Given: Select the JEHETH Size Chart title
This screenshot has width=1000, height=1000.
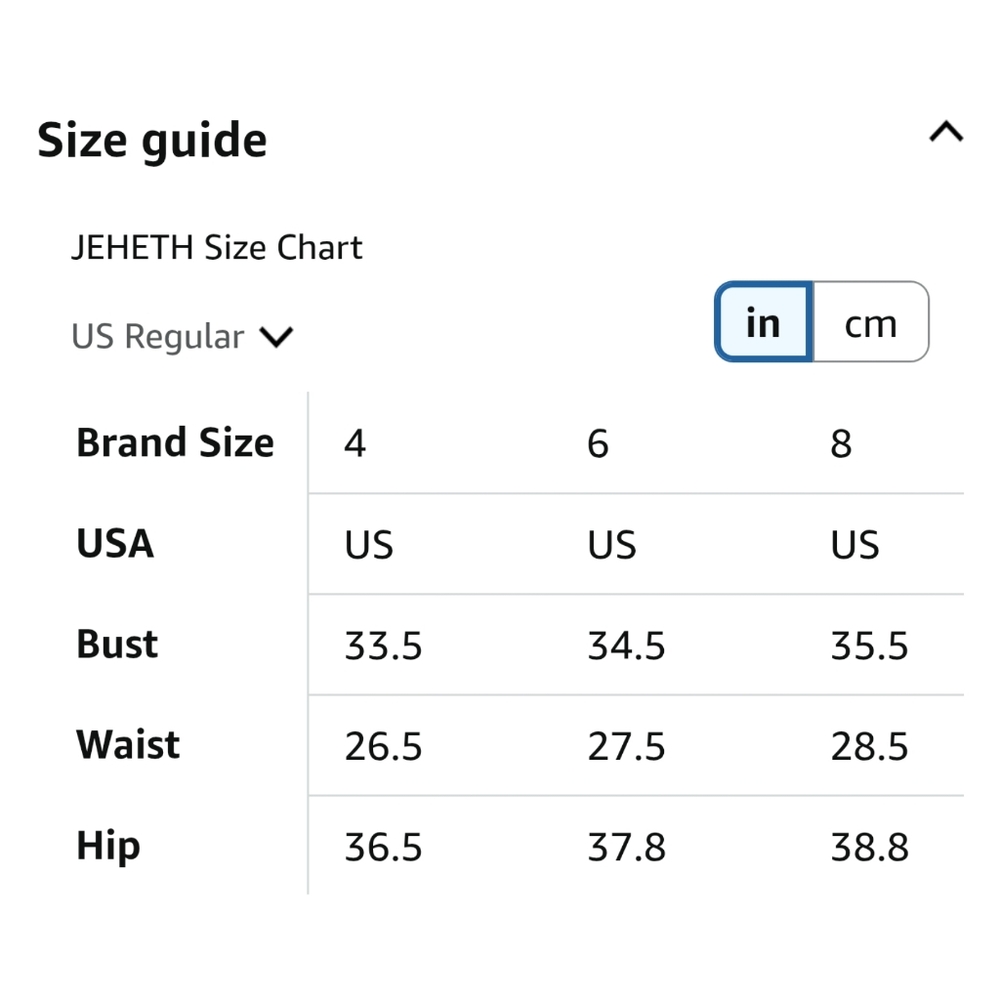Looking at the screenshot, I should click(217, 247).
